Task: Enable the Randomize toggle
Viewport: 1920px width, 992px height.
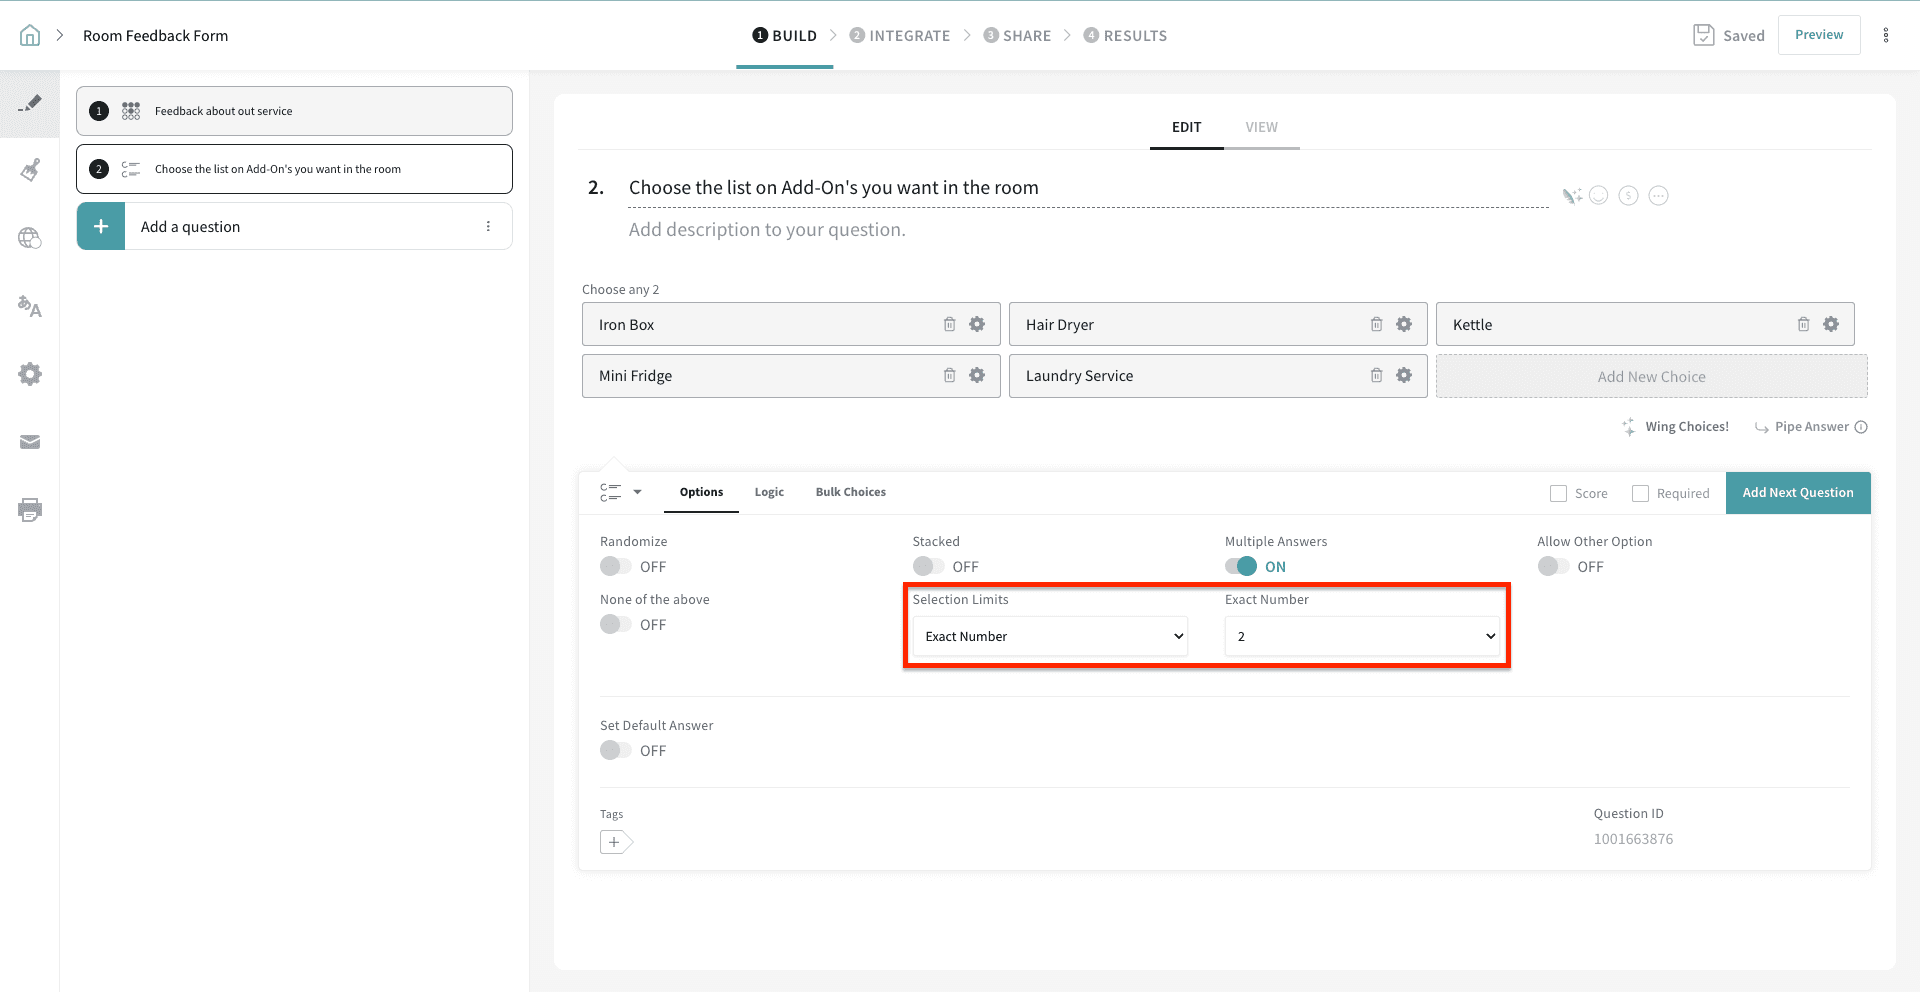Action: 615,566
